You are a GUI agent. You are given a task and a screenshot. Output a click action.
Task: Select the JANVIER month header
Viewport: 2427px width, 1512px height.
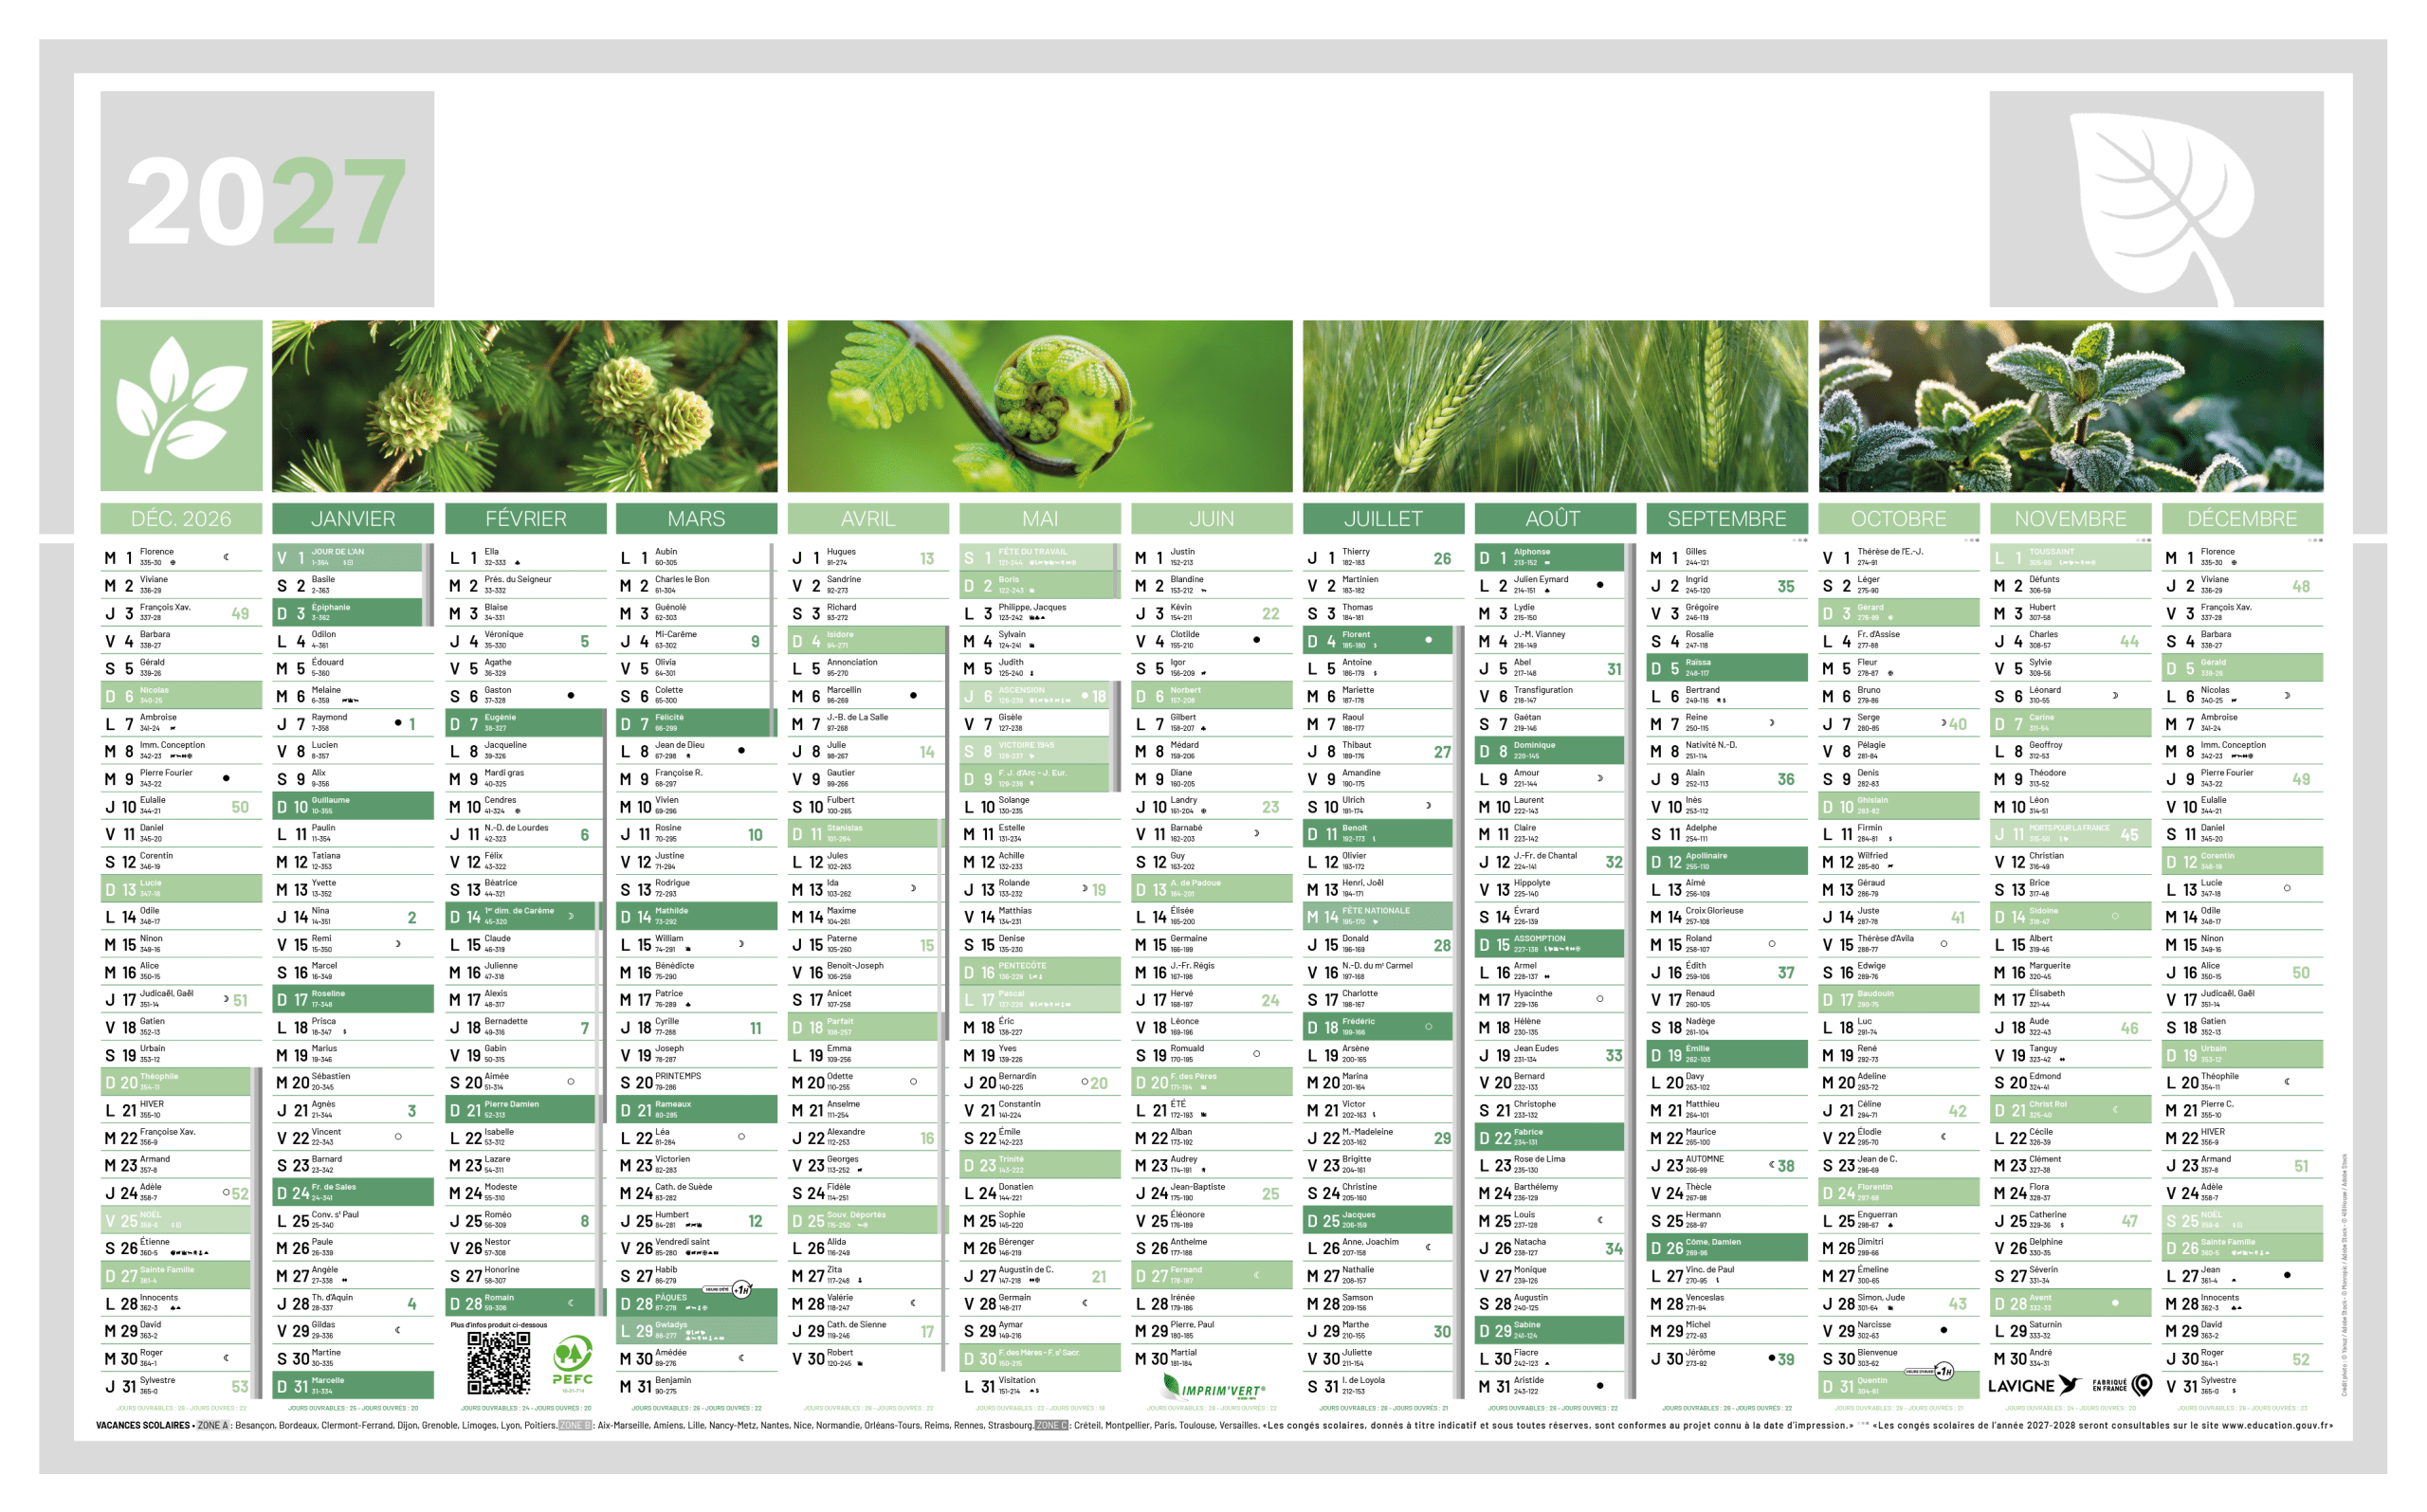353,518
